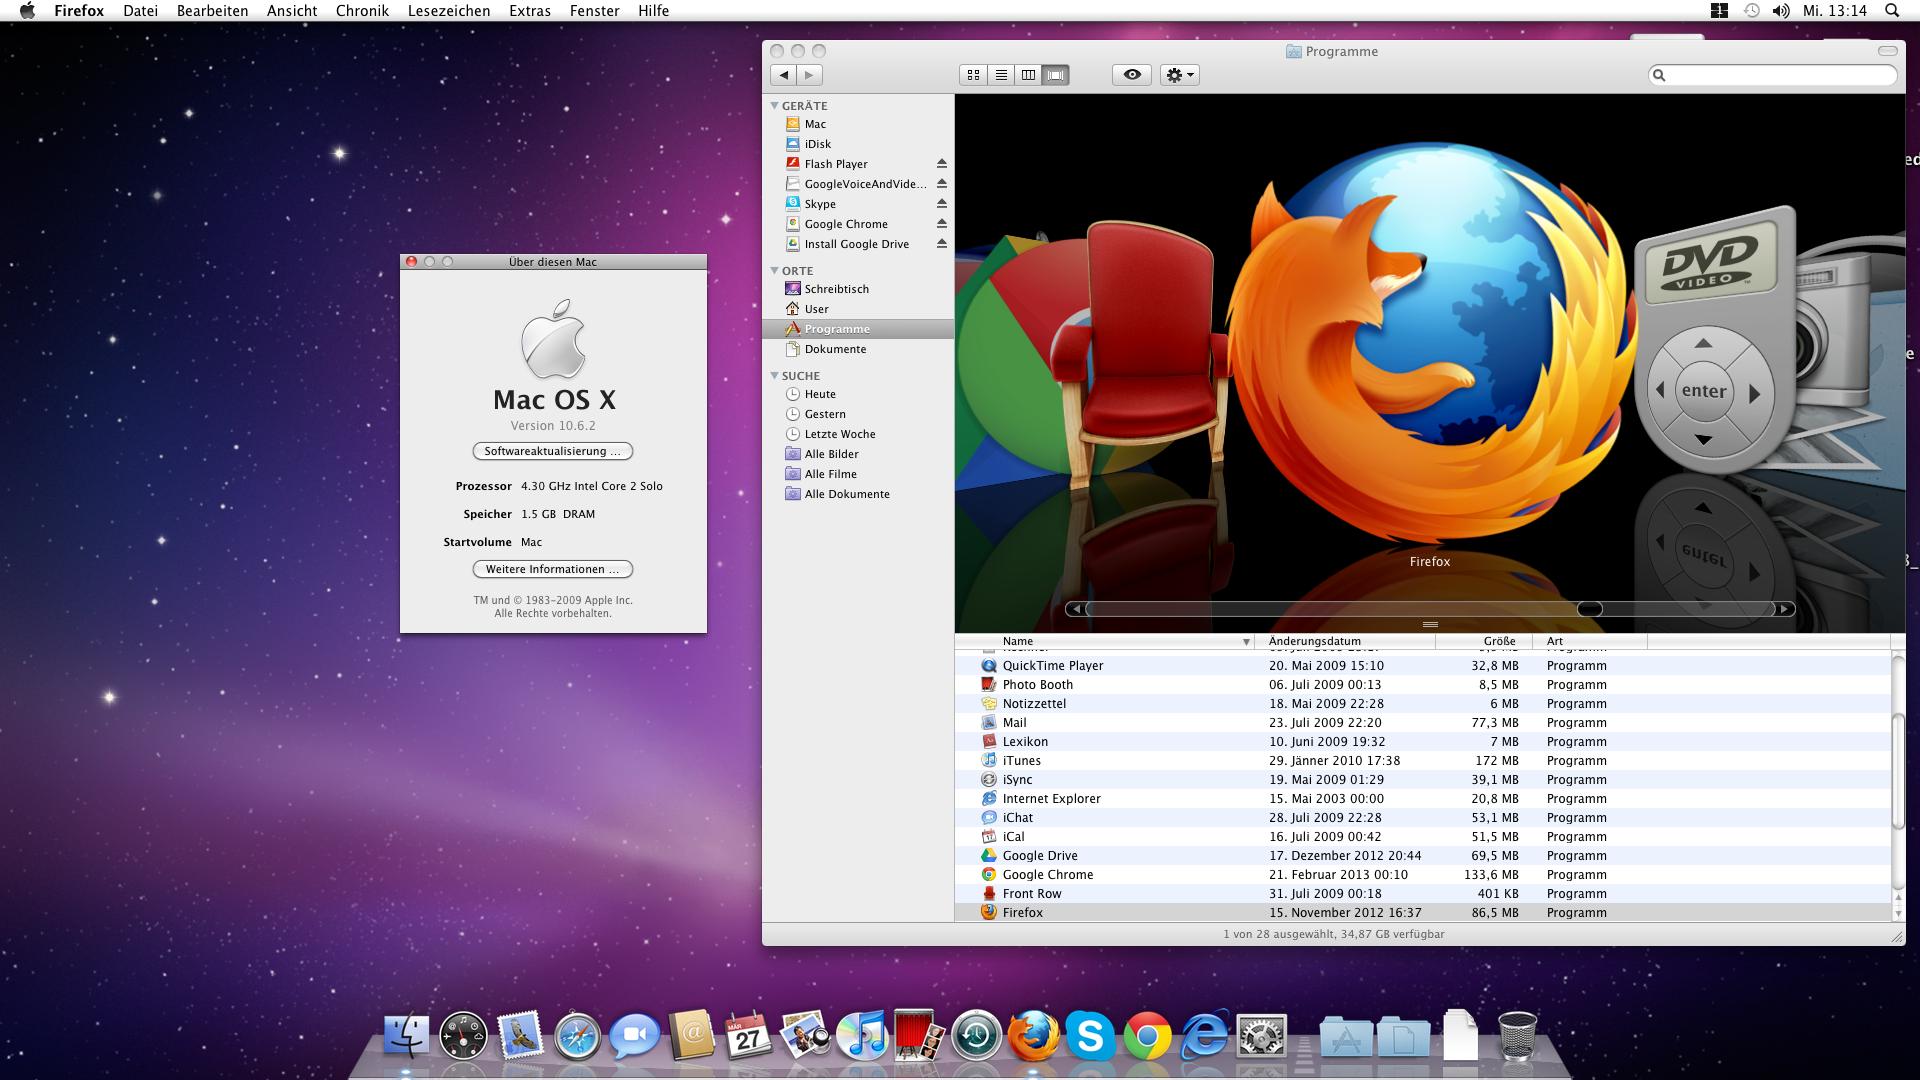Image resolution: width=1920 pixels, height=1080 pixels.
Task: Click the Cover Flow scrollbar thumb
Action: coord(1589,609)
